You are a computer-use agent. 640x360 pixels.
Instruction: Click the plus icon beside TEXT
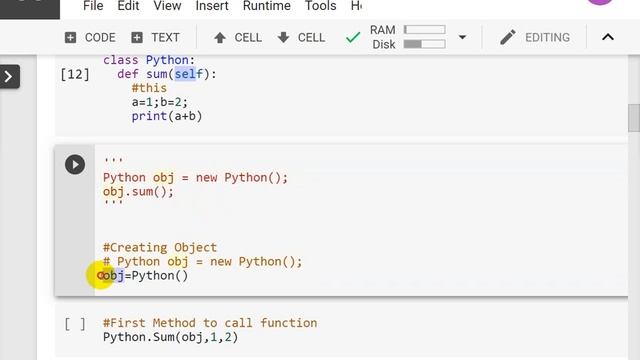click(x=137, y=38)
